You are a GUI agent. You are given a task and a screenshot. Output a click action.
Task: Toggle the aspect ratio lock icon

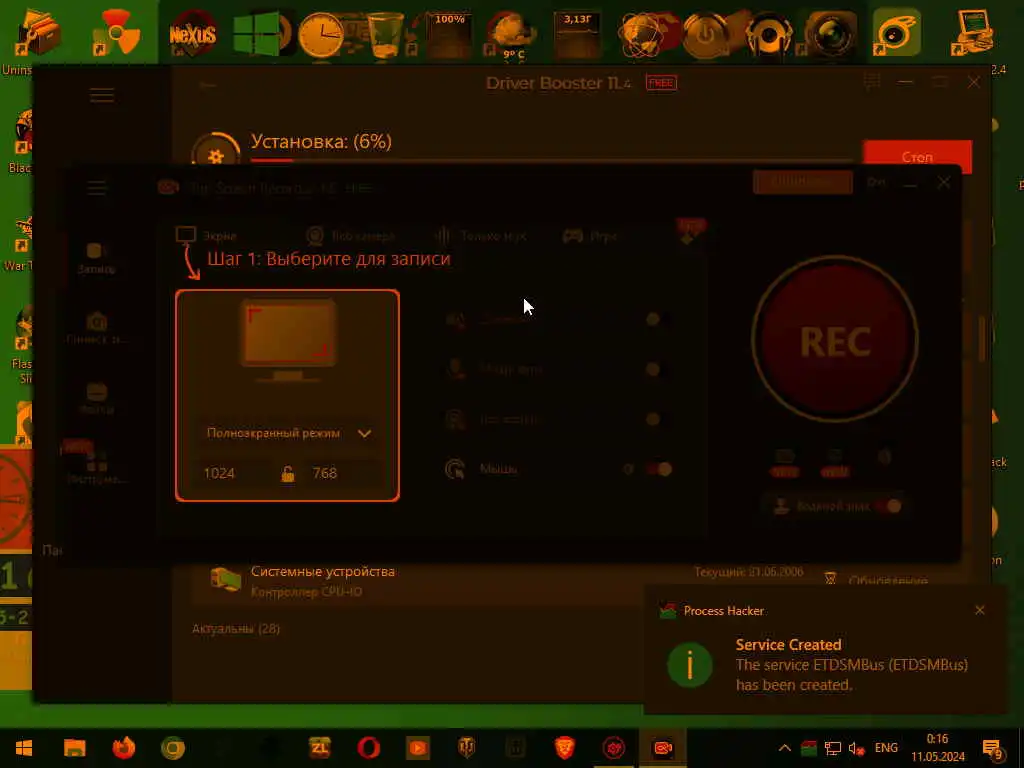288,473
